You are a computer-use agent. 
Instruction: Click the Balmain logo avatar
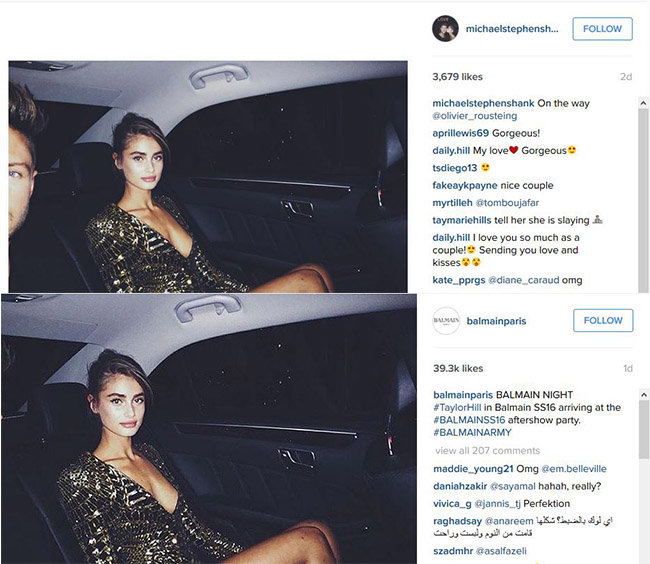(x=446, y=320)
